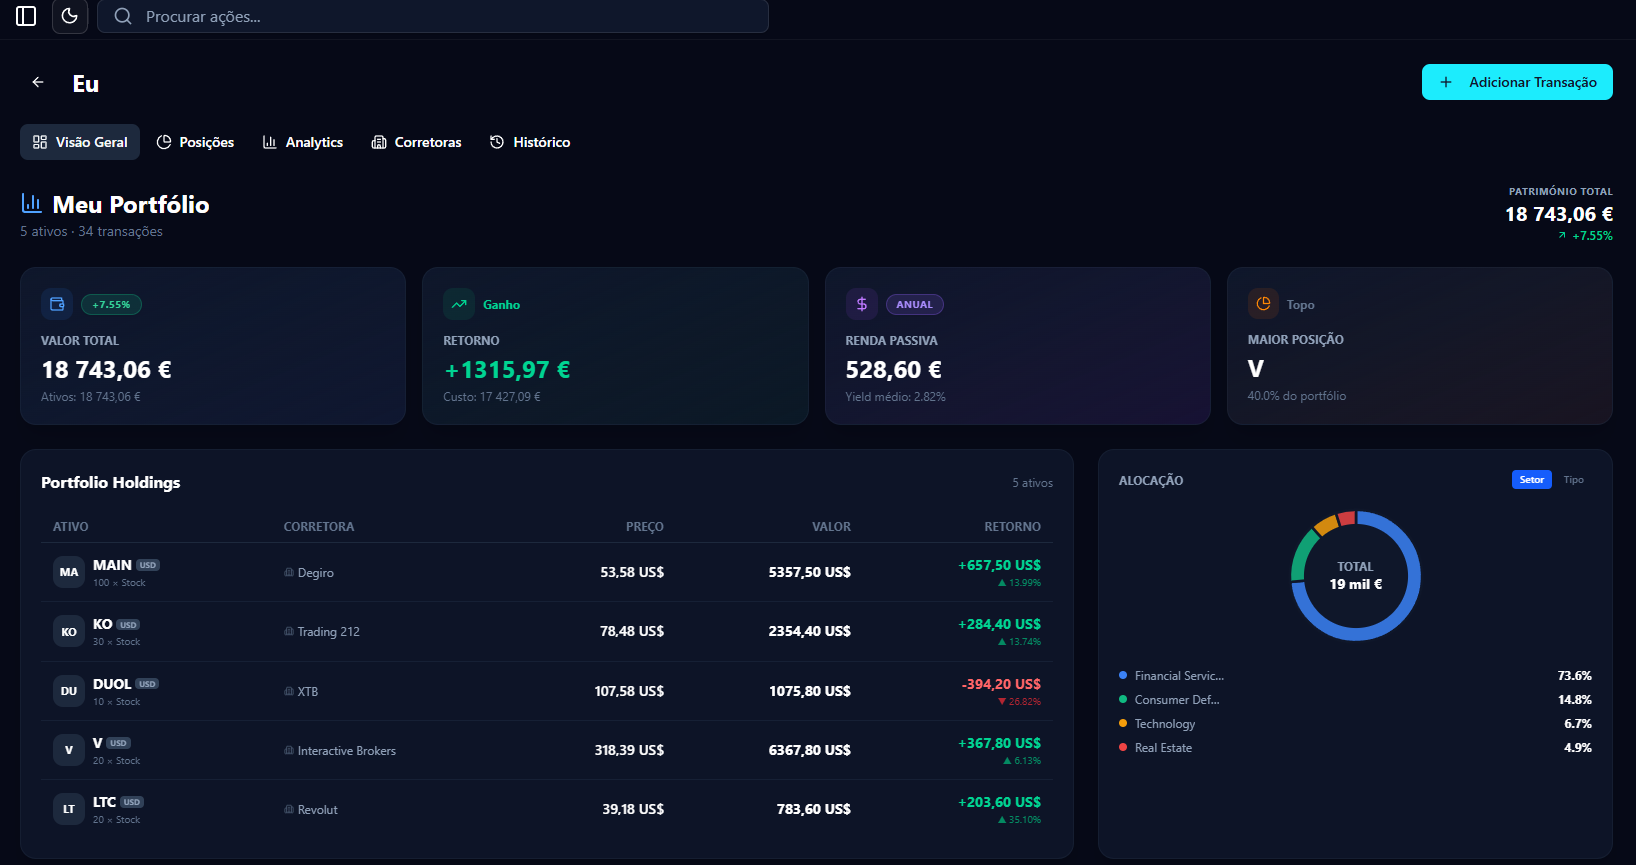Click the arrow icon next to patrimônio +7.55%
This screenshot has width=1636, height=865.
(x=1562, y=236)
